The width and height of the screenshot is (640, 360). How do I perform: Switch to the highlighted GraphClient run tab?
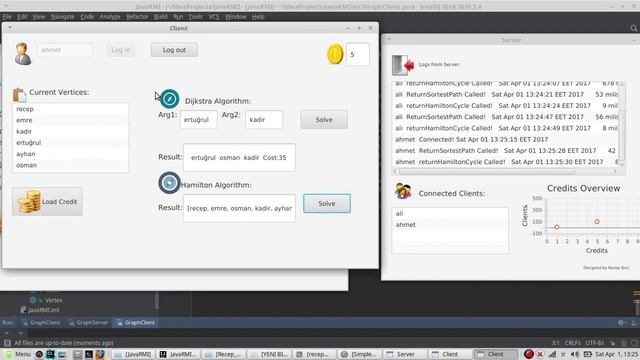click(x=136, y=322)
